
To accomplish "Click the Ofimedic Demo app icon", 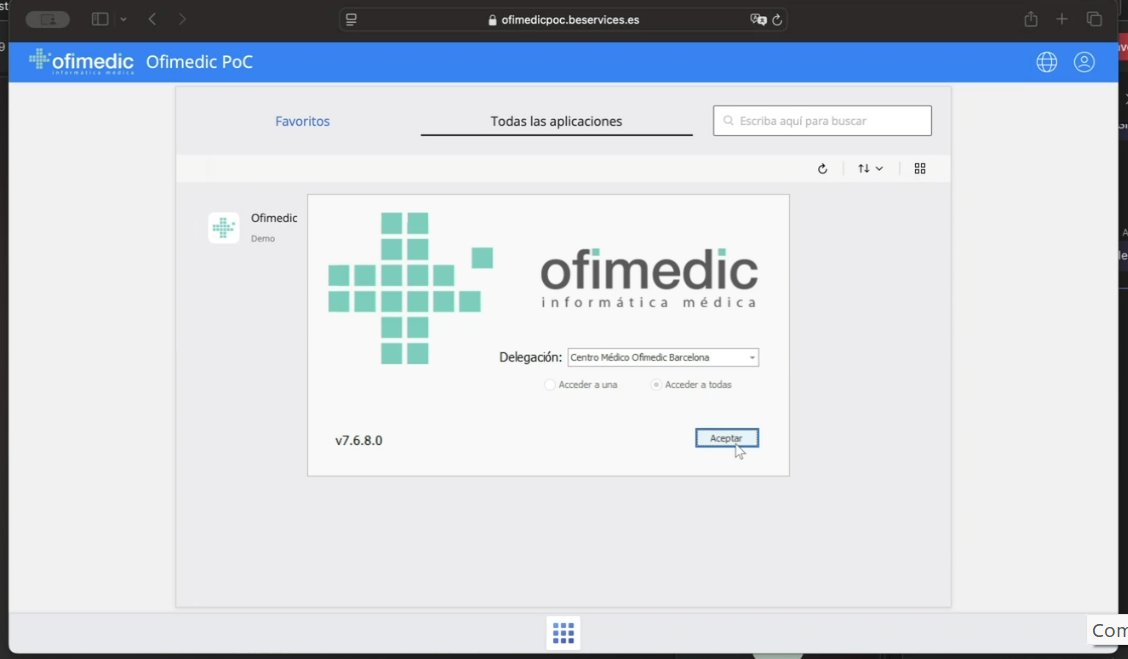I will [223, 227].
